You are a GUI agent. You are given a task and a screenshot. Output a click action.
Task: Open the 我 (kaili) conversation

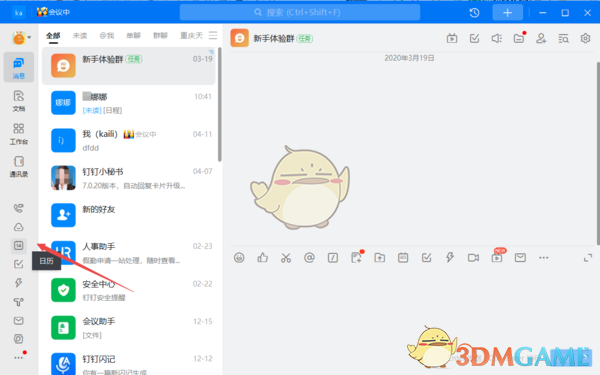[x=129, y=141]
